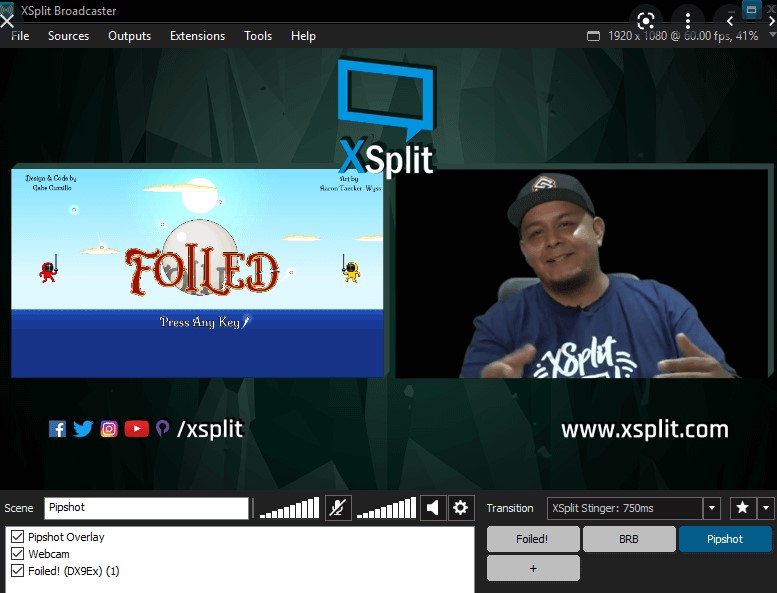Click the Scene label

tap(19, 508)
